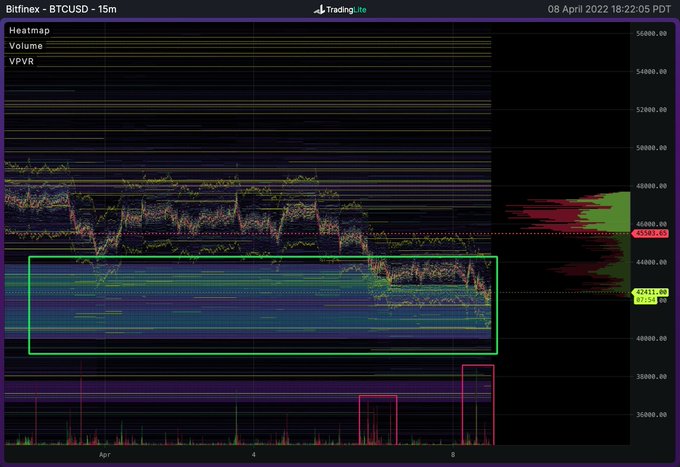Viewport: 680px width, 467px height.
Task: Click the Apr date label on time axis
Action: point(105,455)
